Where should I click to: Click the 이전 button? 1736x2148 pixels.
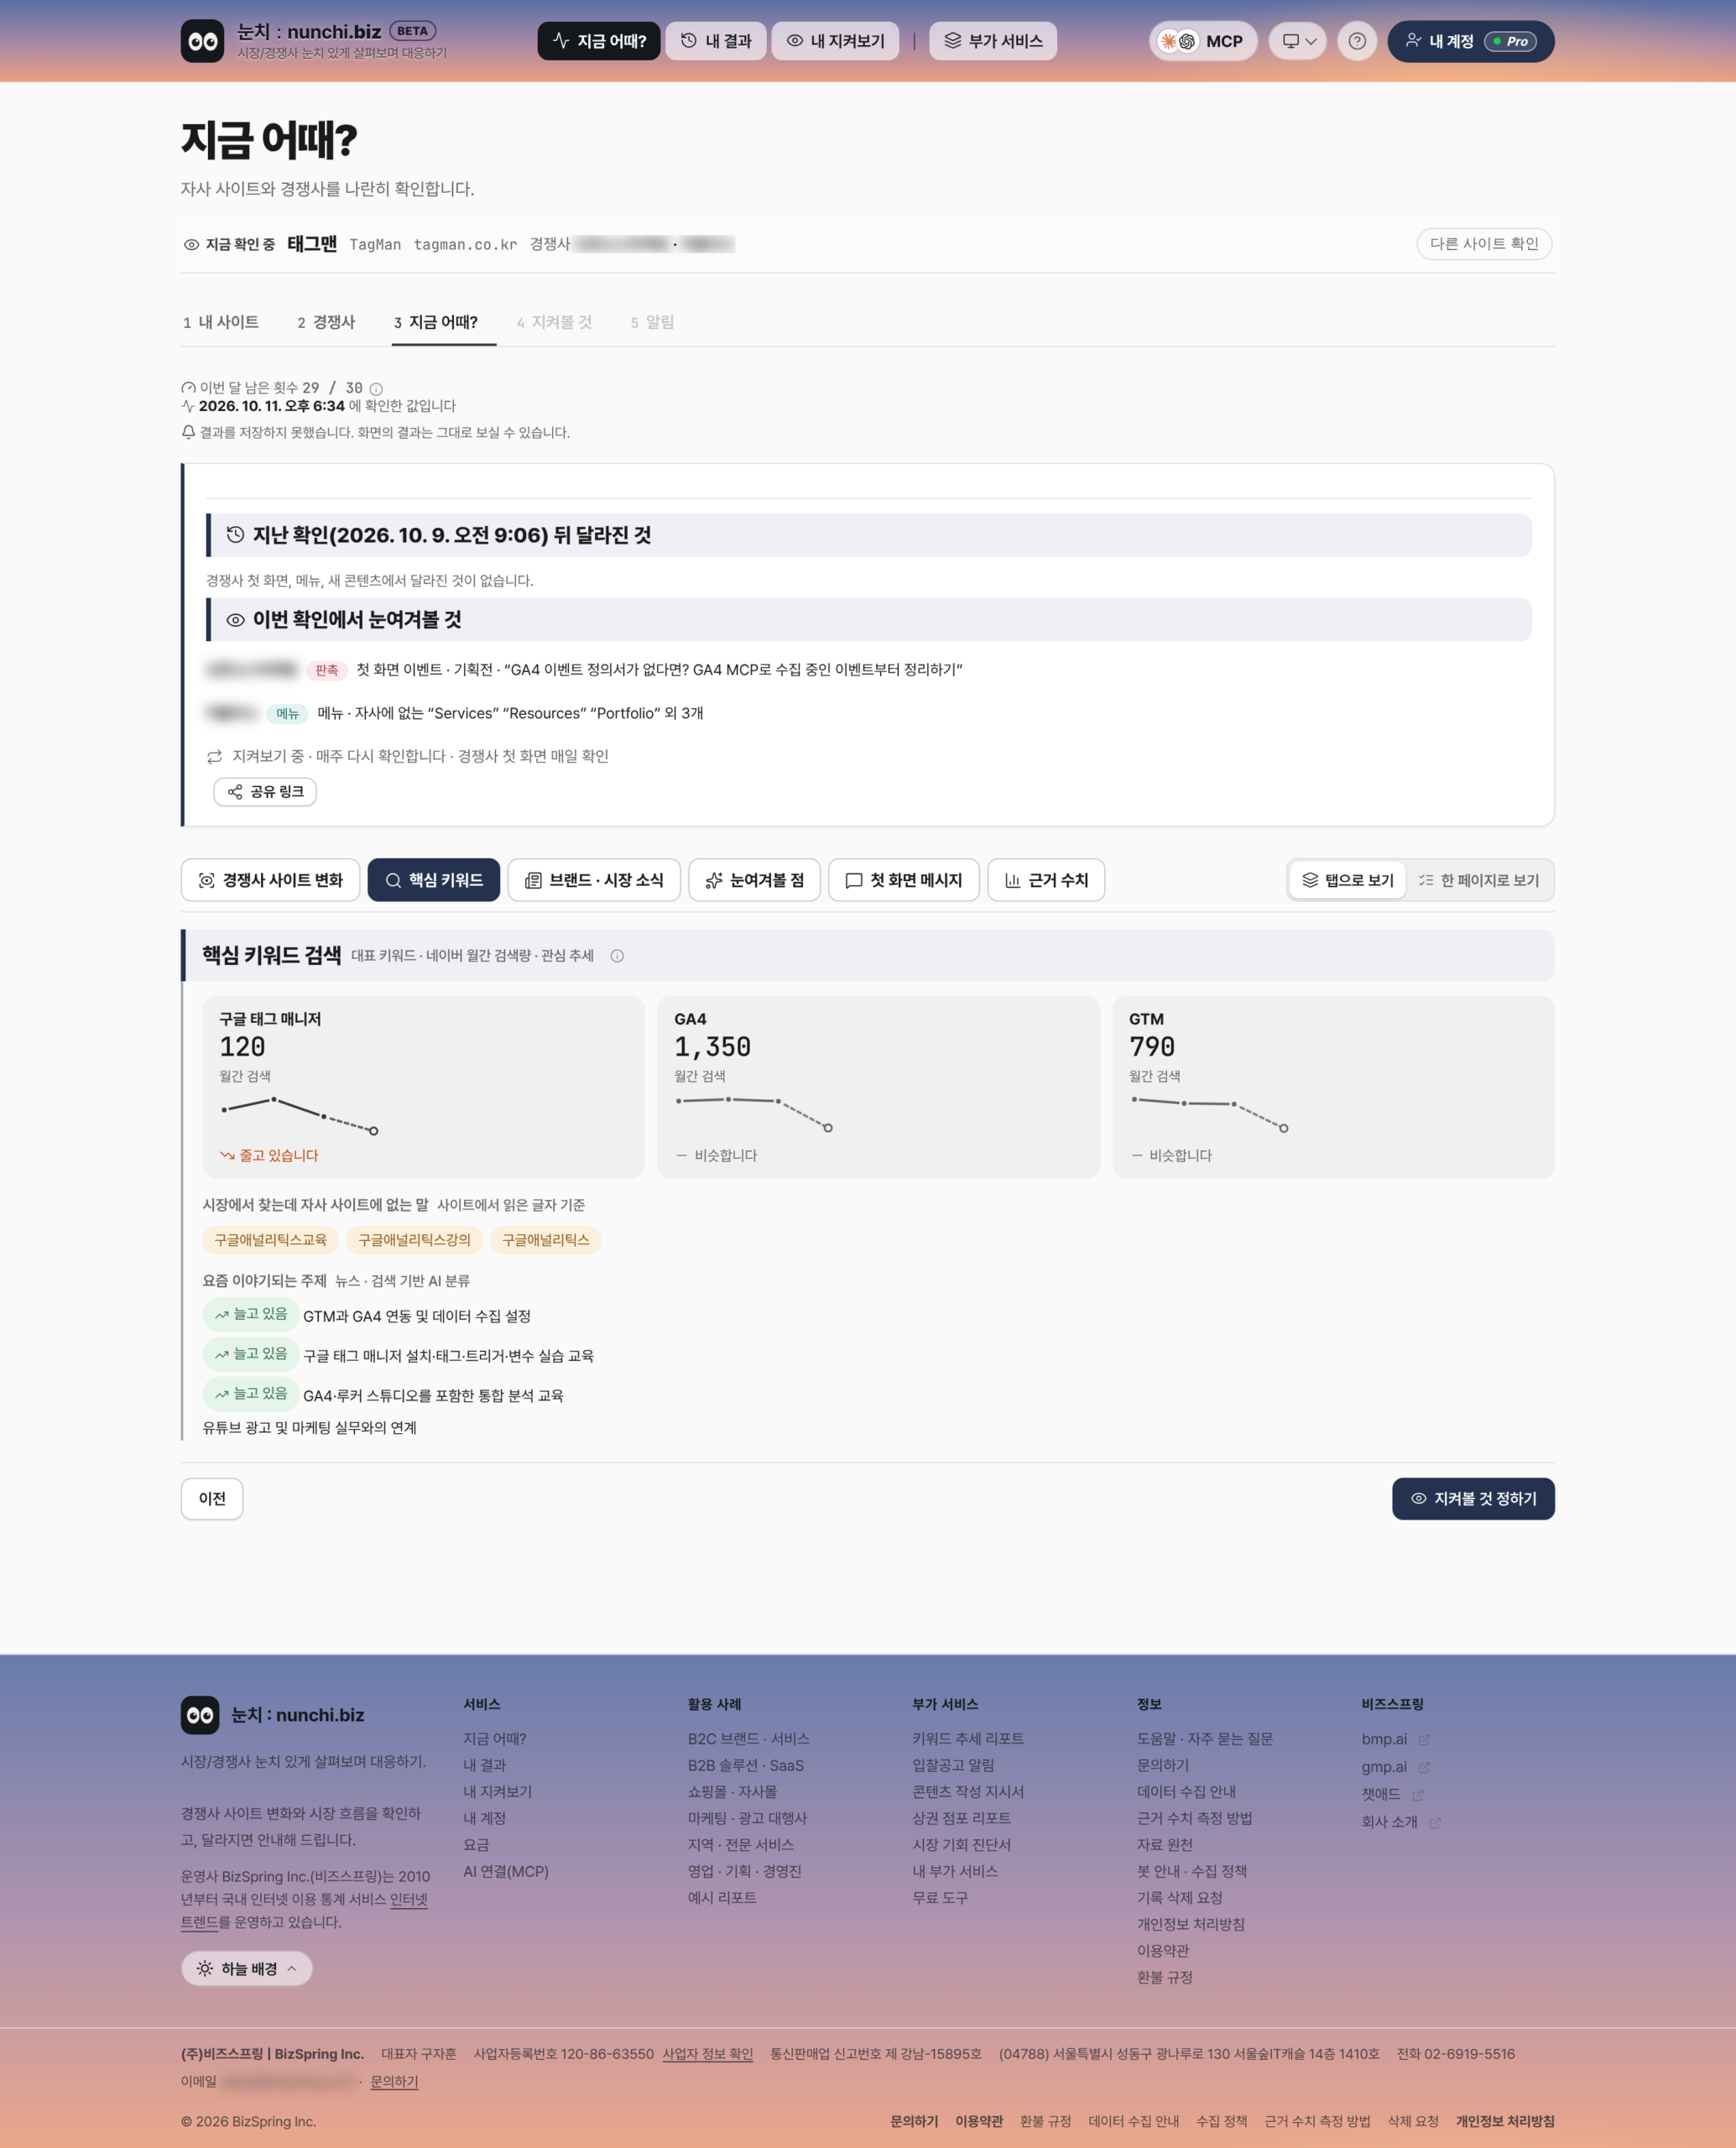pos(212,1498)
